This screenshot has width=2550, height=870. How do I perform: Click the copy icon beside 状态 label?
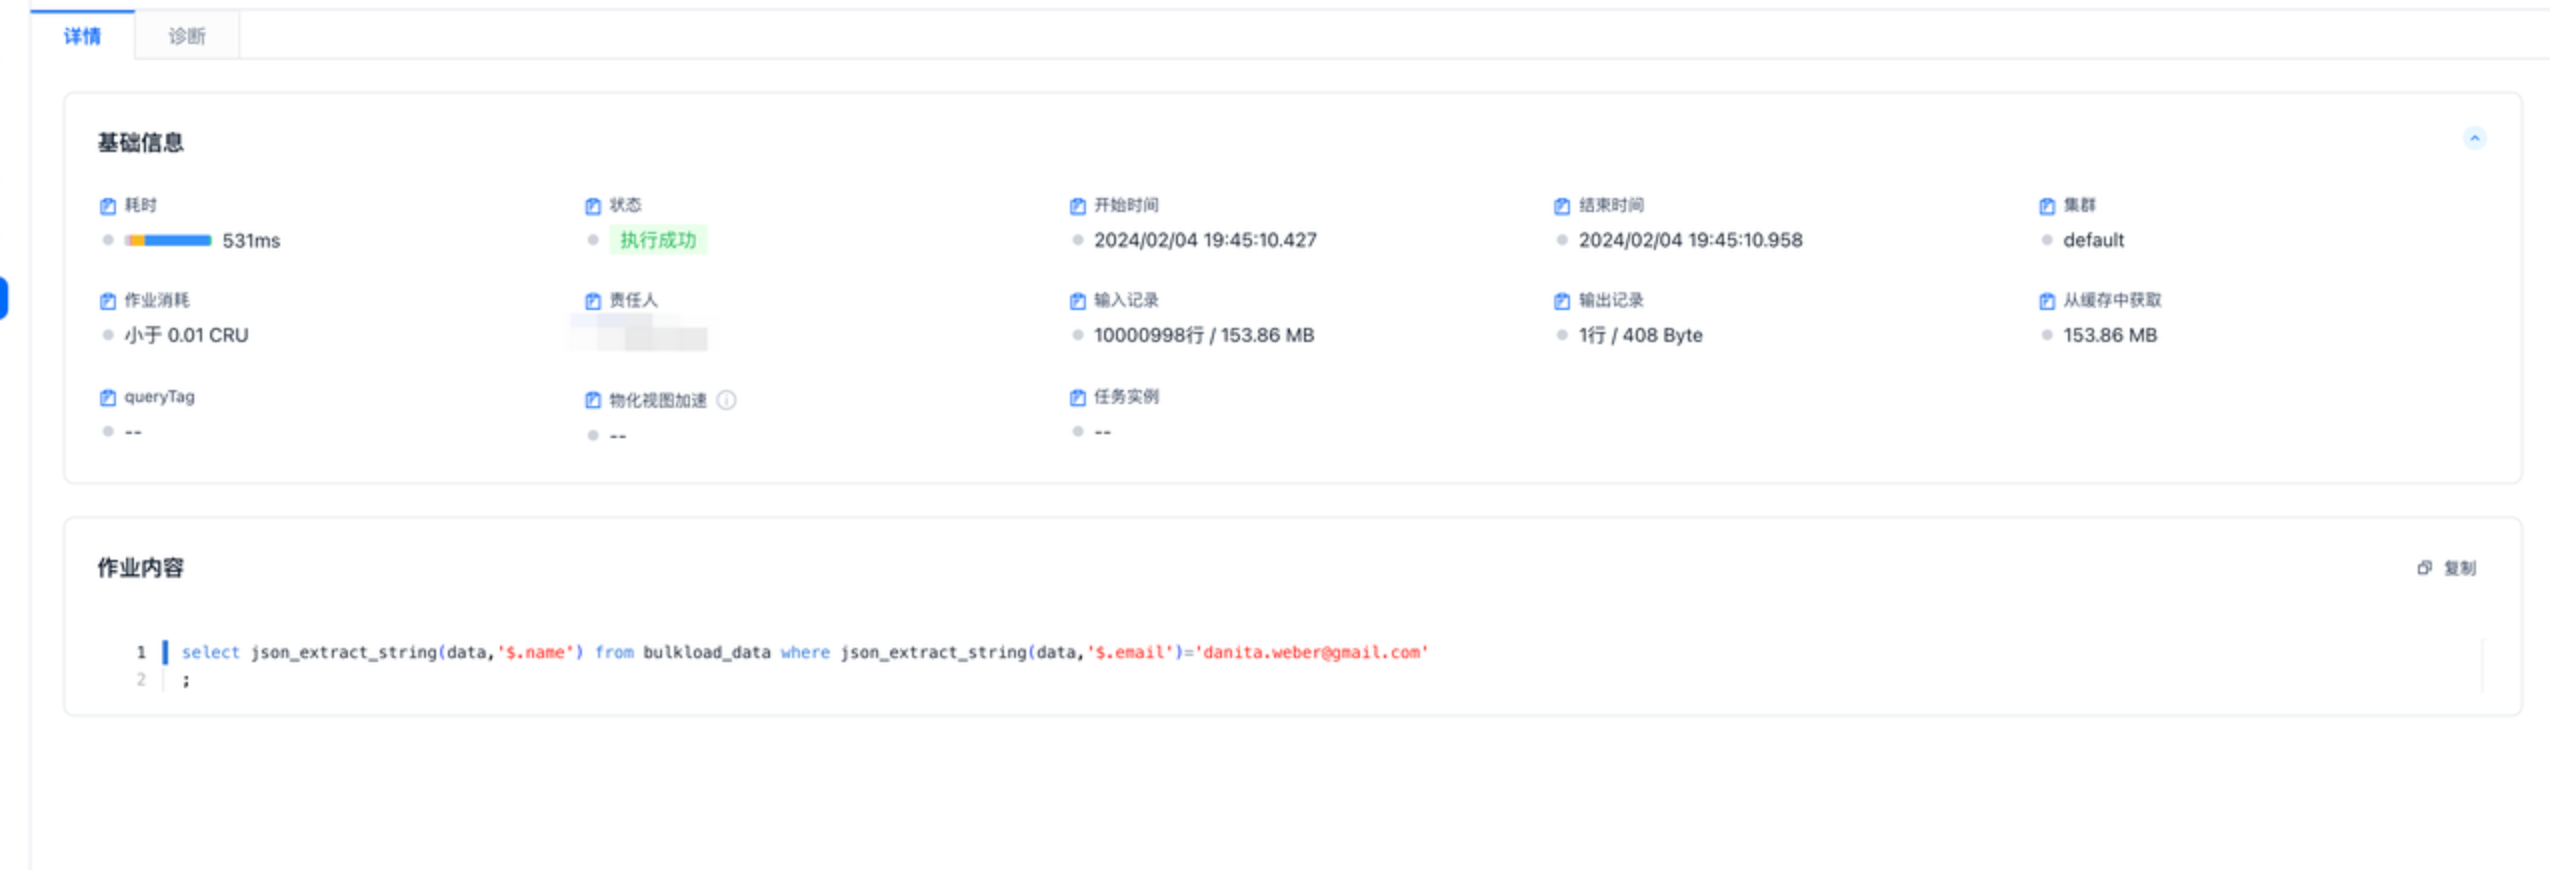[x=593, y=206]
